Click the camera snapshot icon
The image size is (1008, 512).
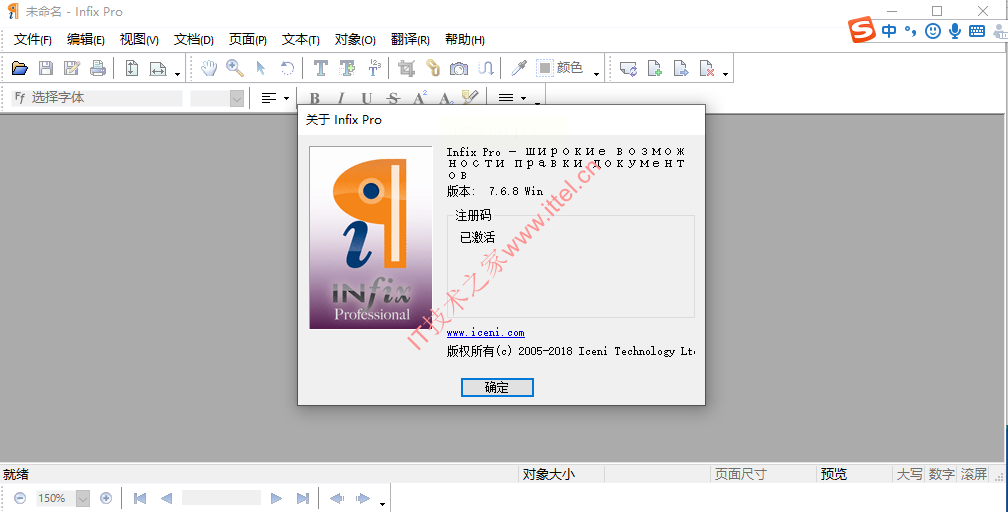459,68
